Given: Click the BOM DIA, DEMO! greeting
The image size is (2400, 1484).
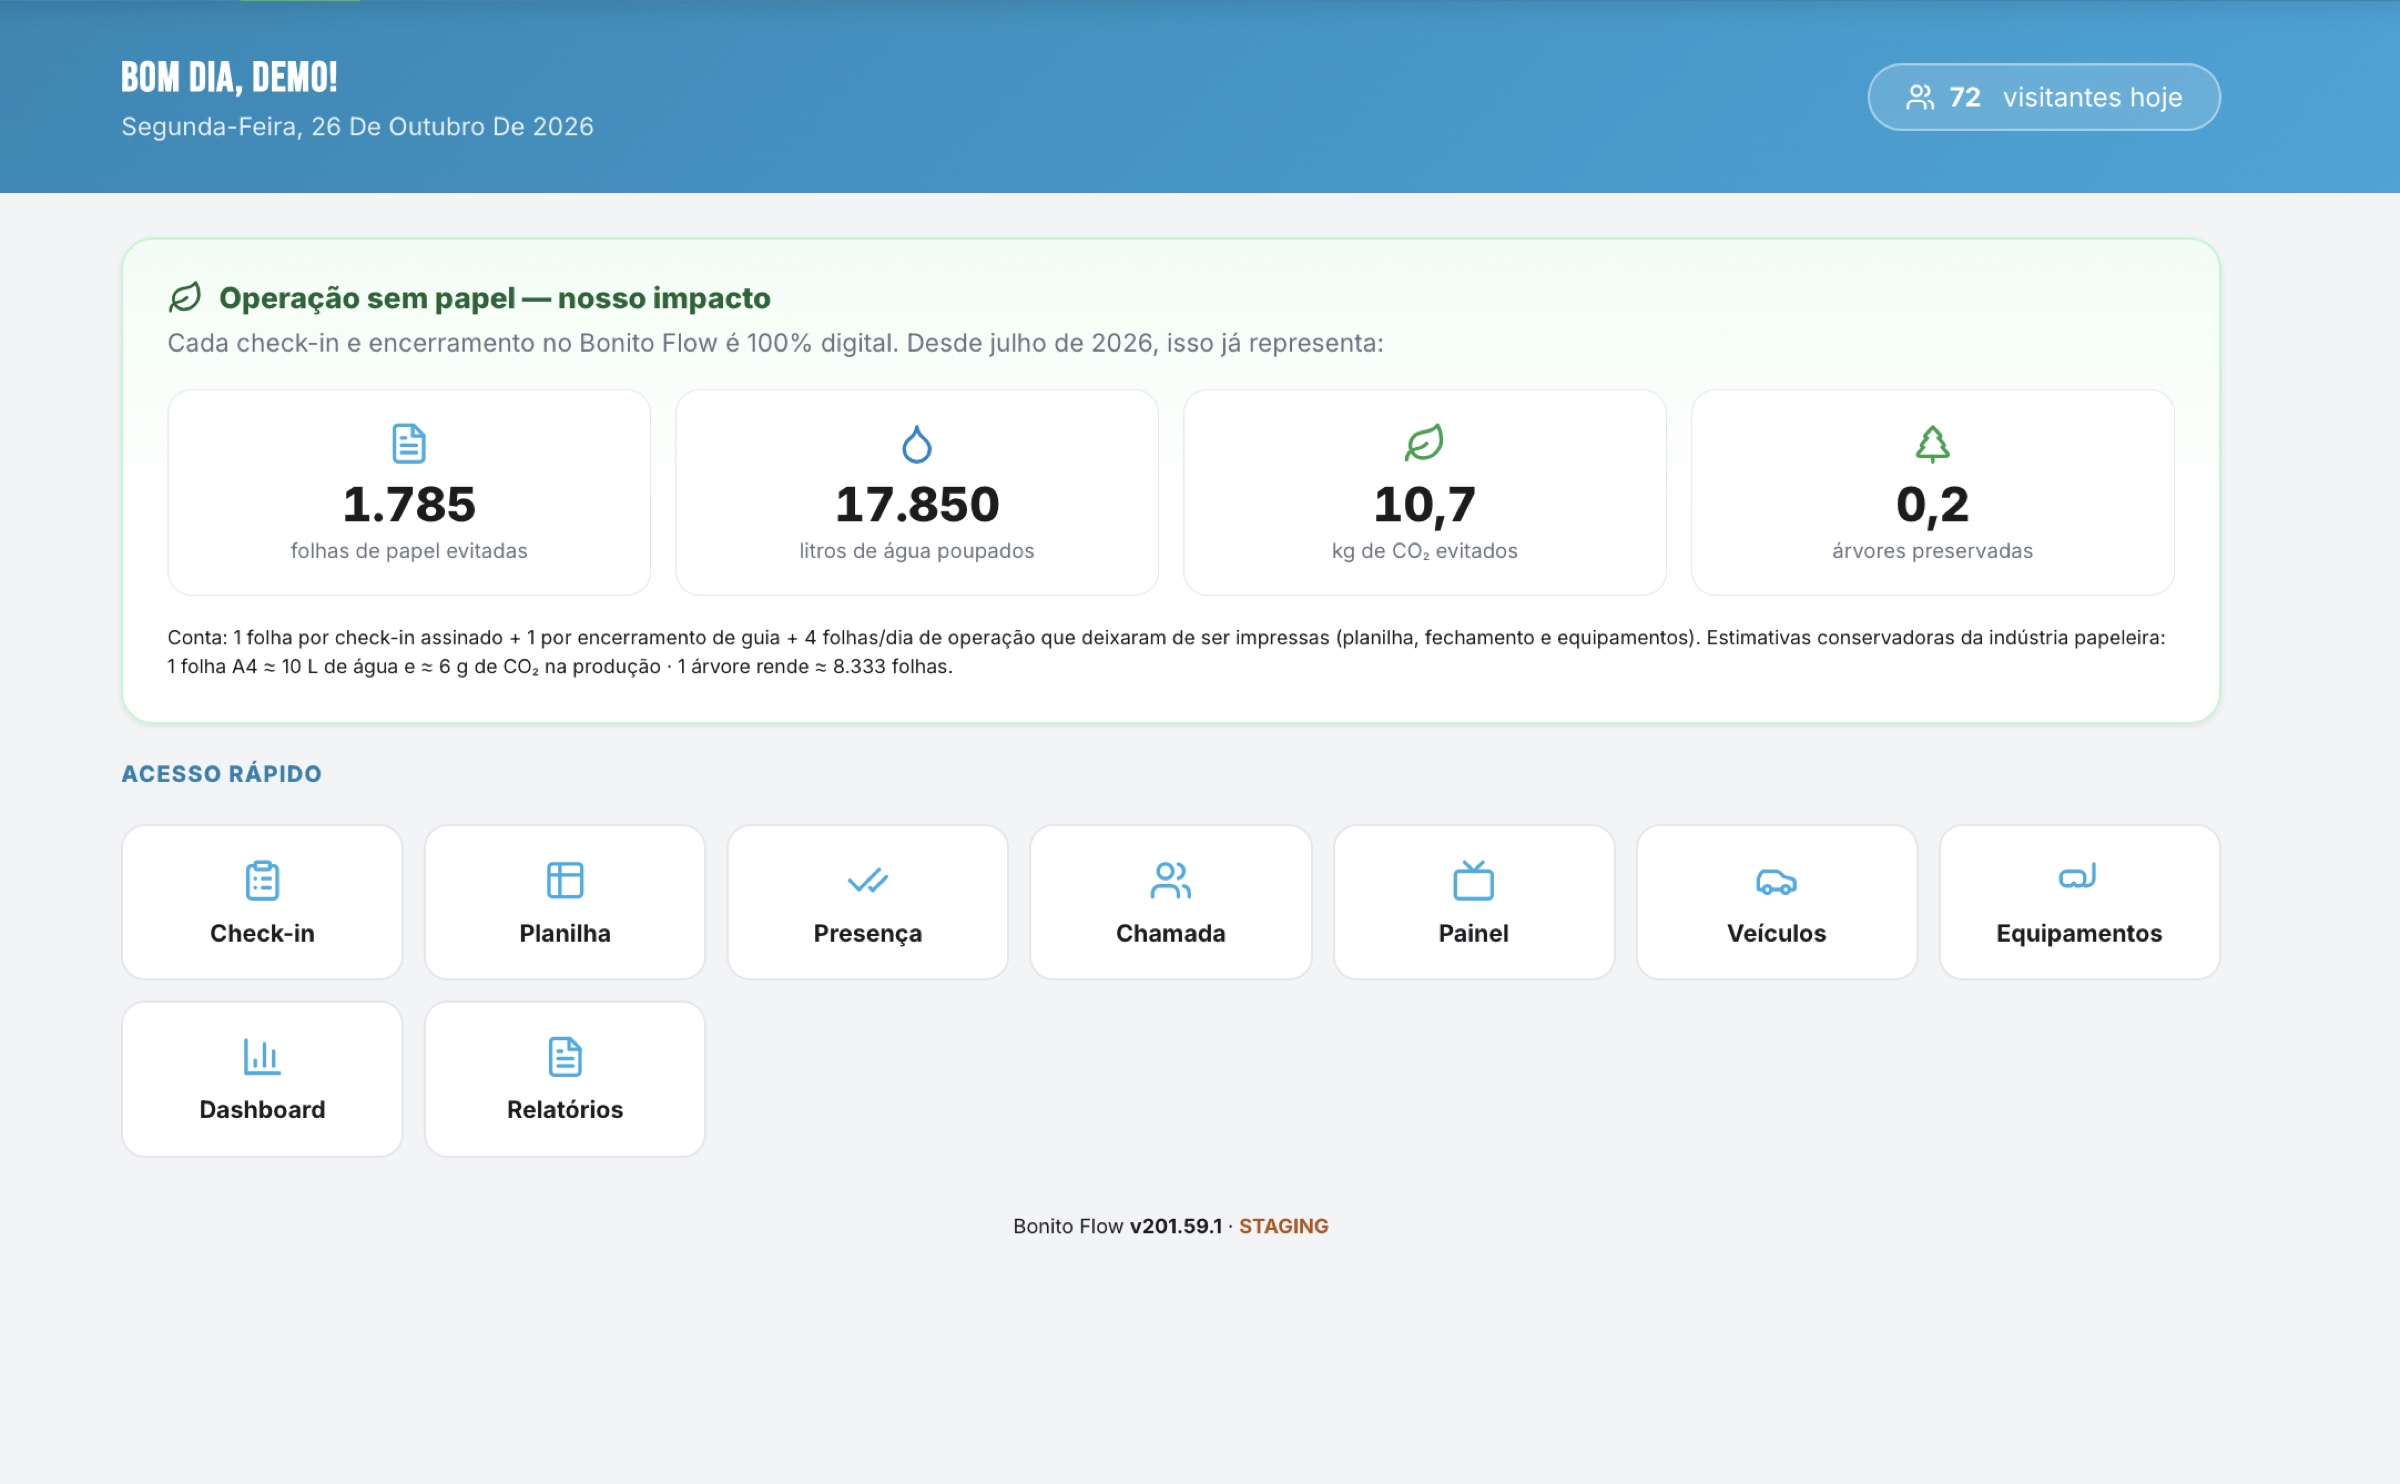Looking at the screenshot, I should coord(229,77).
